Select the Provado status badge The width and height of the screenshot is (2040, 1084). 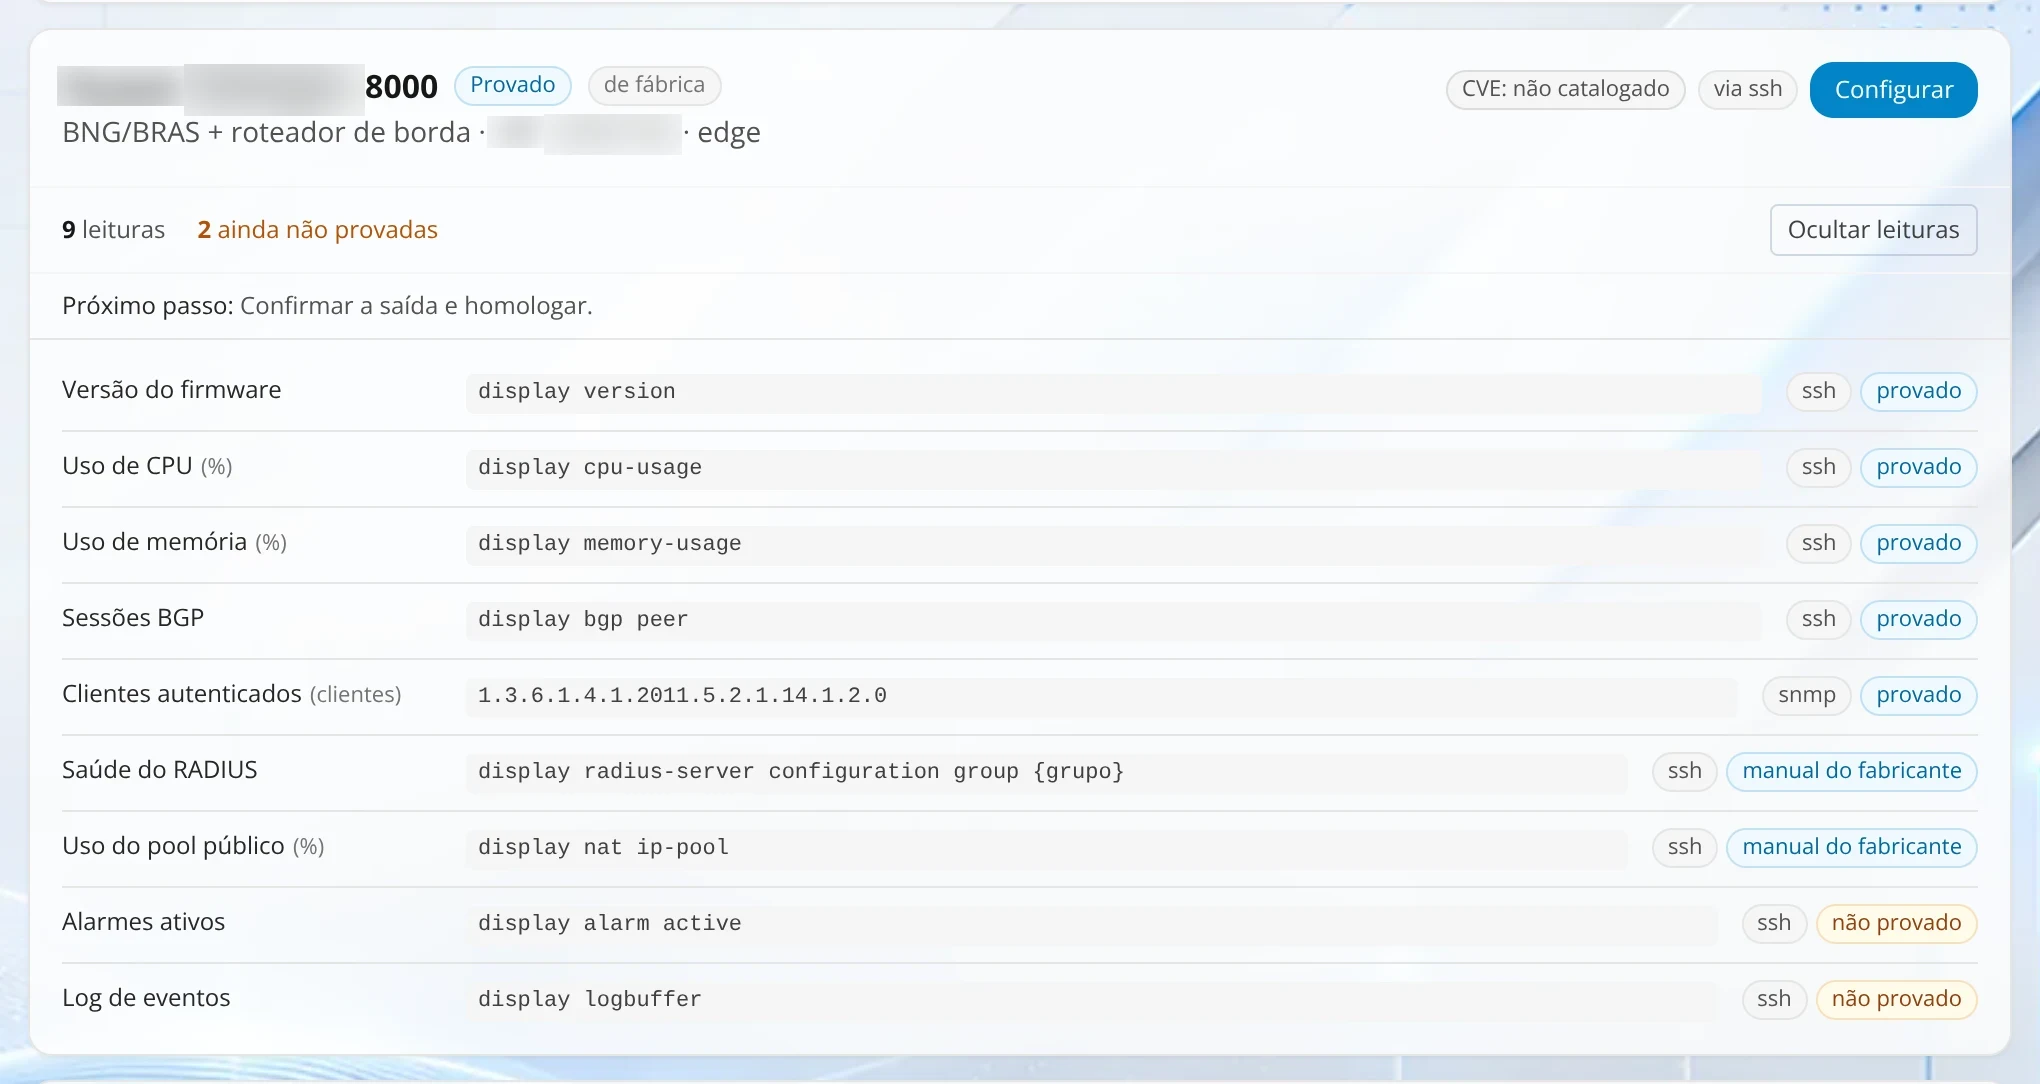point(512,85)
